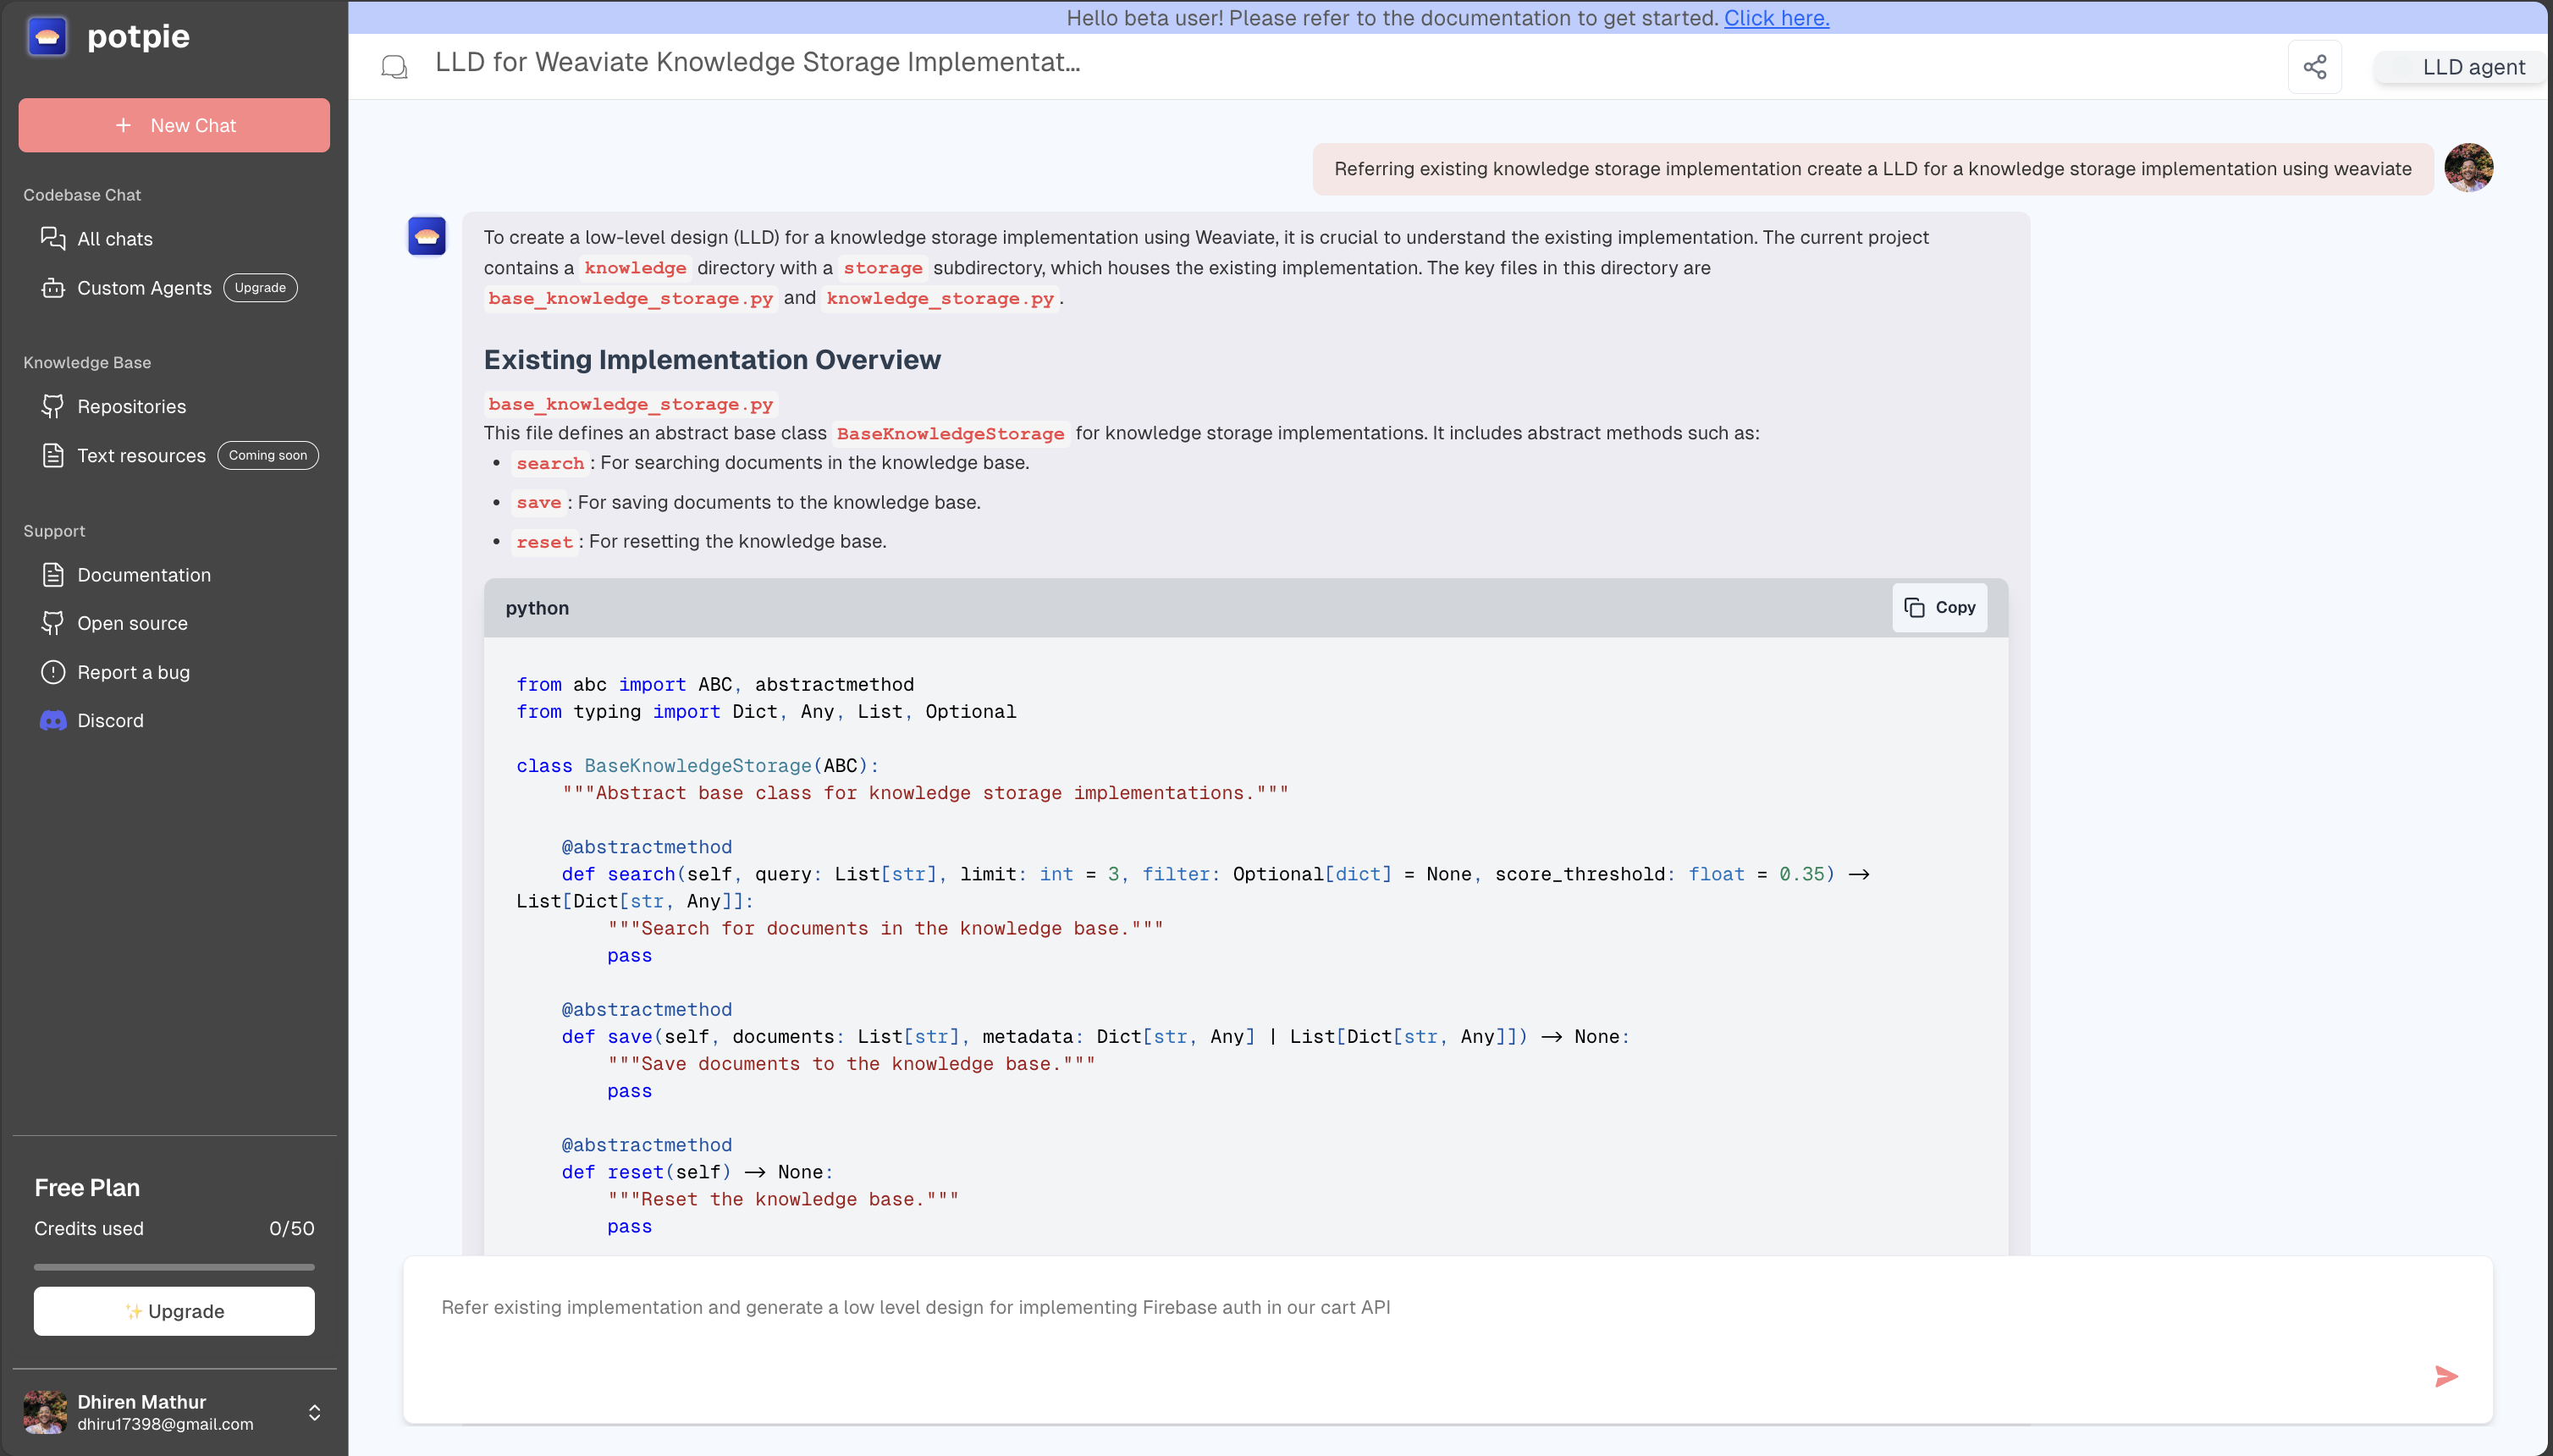
Task: Click the potpie bot avatar in reply
Action: (x=427, y=236)
